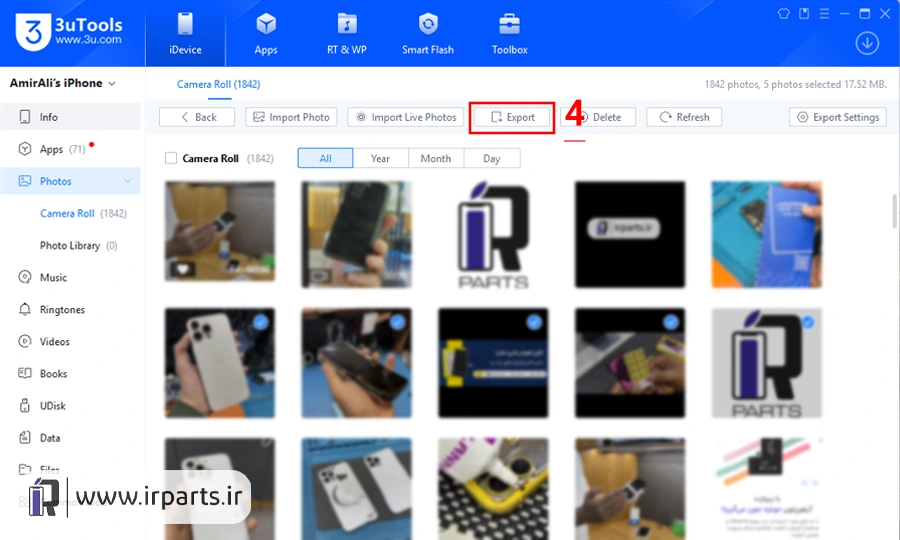Click the Delete button
Screen dimensions: 900x540
click(599, 117)
